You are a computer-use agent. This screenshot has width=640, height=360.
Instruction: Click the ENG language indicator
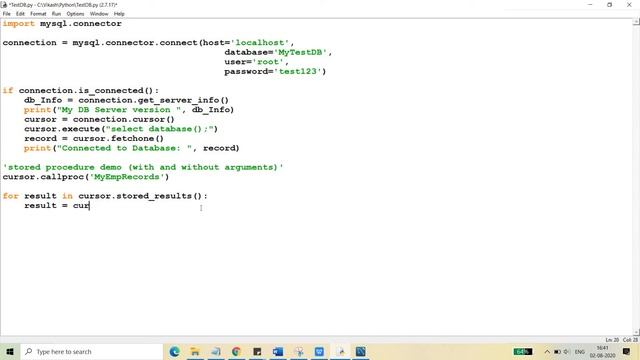coord(580,351)
